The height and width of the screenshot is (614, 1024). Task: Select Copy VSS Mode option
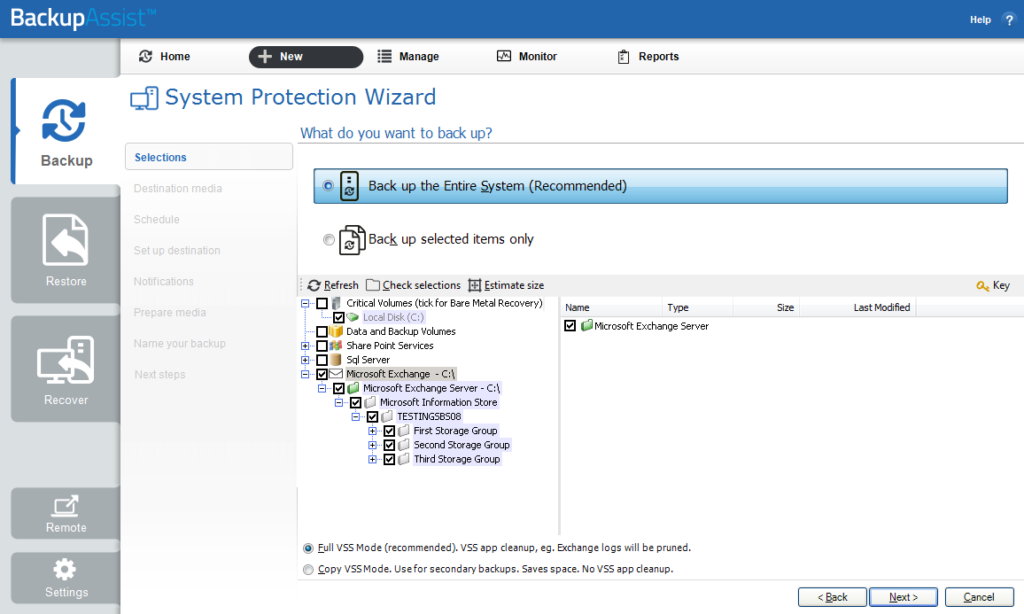[x=308, y=569]
